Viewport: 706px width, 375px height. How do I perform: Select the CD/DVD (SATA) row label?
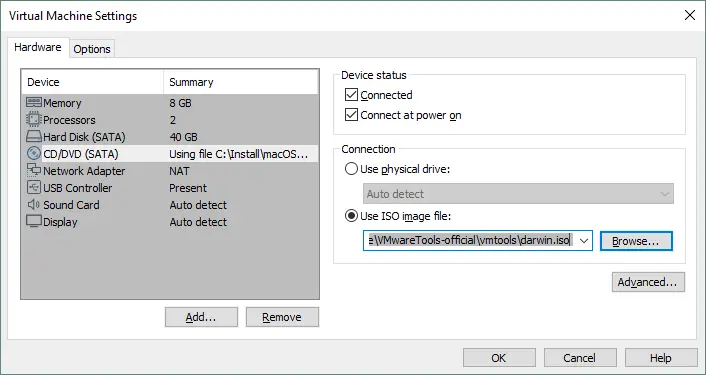pyautogui.click(x=81, y=154)
